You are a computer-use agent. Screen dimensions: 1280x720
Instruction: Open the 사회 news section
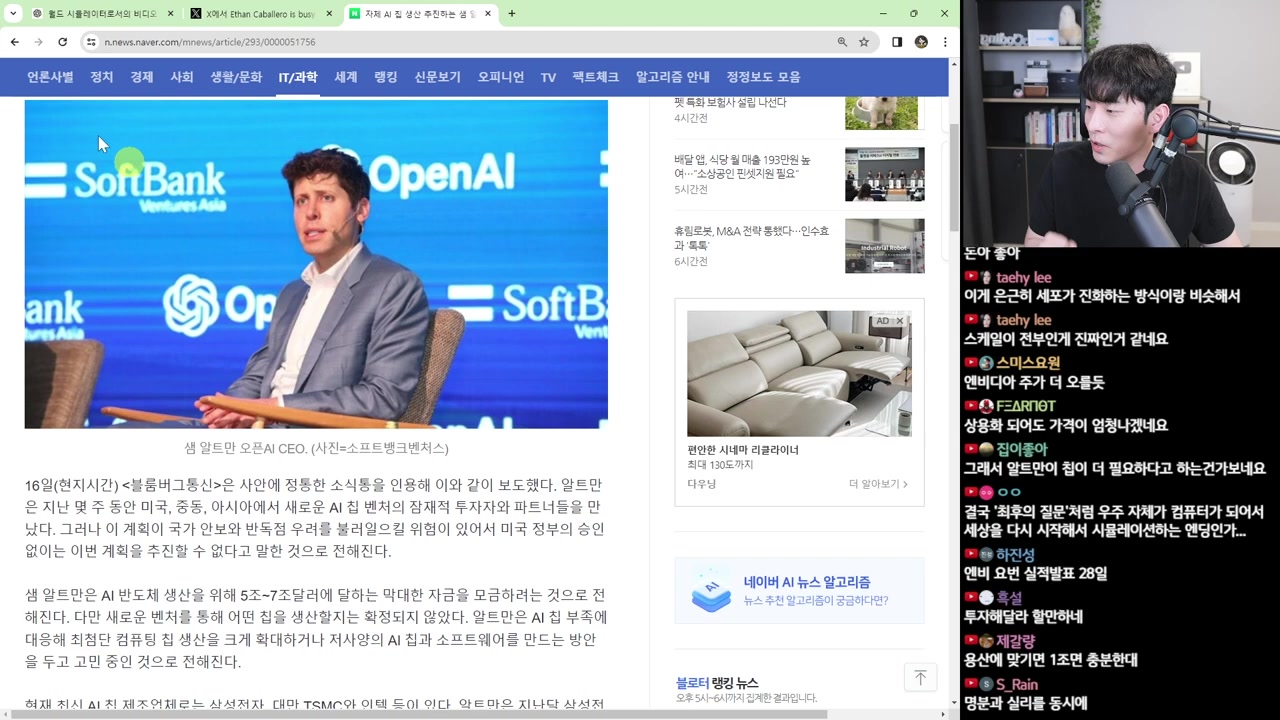pyautogui.click(x=182, y=77)
